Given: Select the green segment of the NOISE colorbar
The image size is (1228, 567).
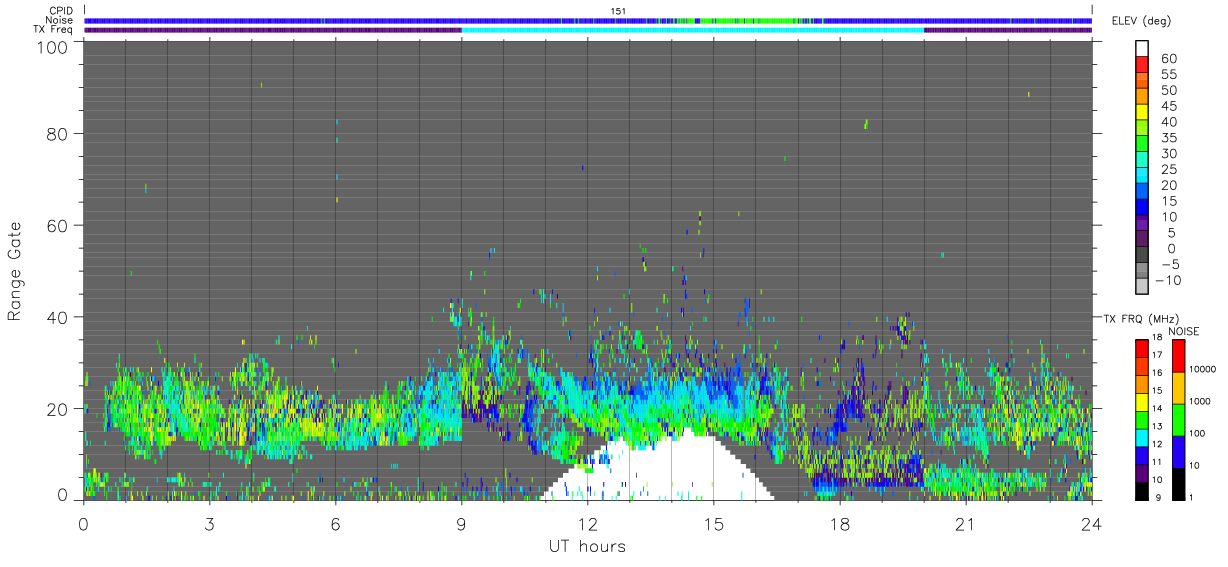Looking at the screenshot, I should click(1177, 419).
